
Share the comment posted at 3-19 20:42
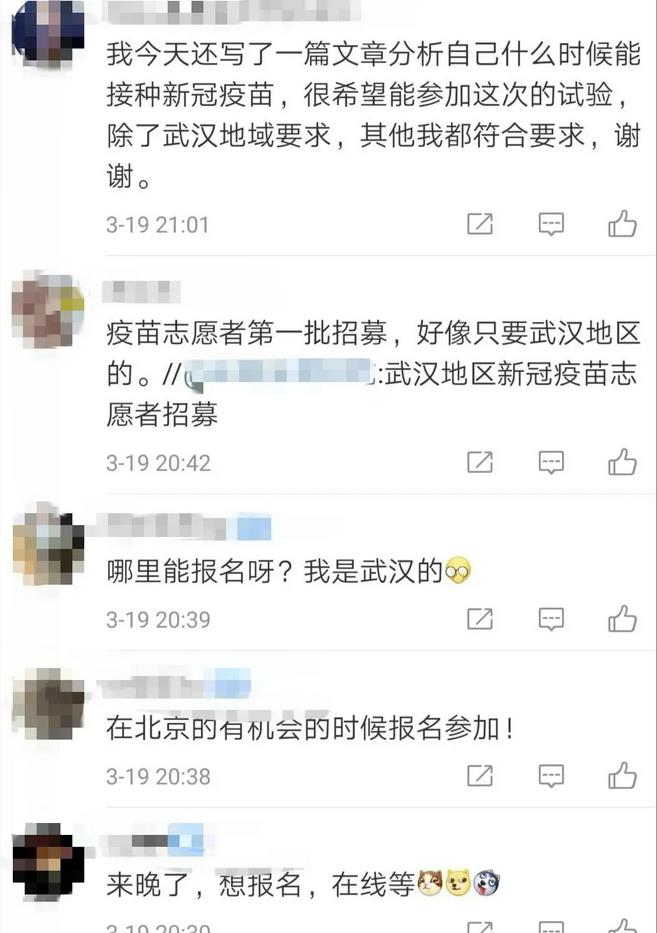pyautogui.click(x=480, y=462)
